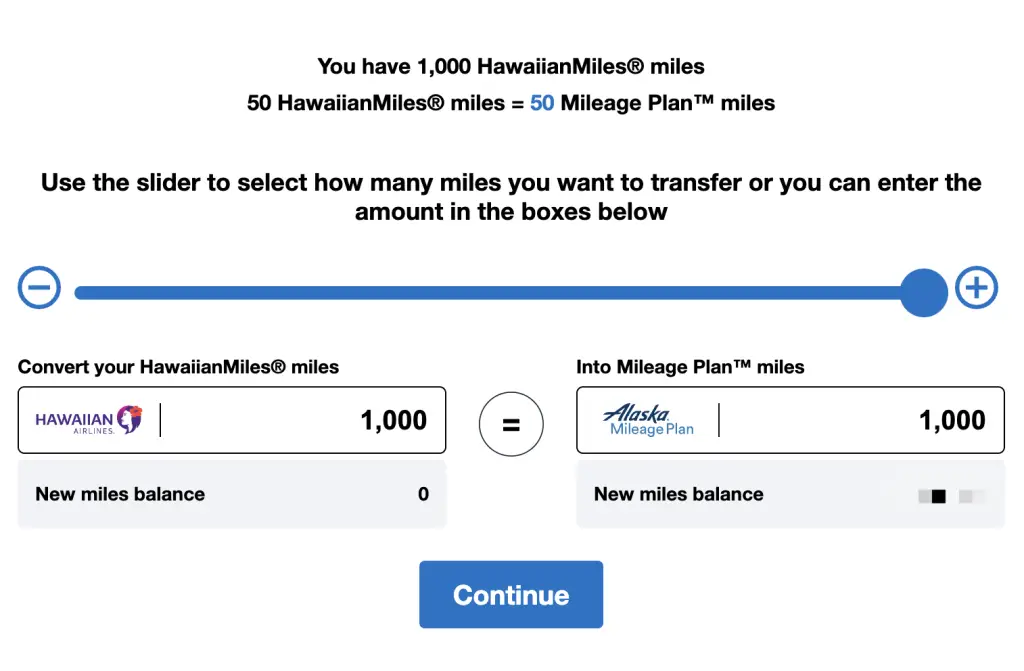Click the "Into Mileage Plan™ miles" label
The image size is (1024, 671).
(x=690, y=367)
